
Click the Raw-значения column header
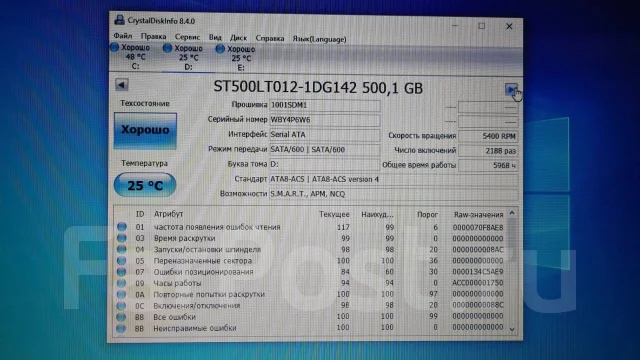pos(478,215)
